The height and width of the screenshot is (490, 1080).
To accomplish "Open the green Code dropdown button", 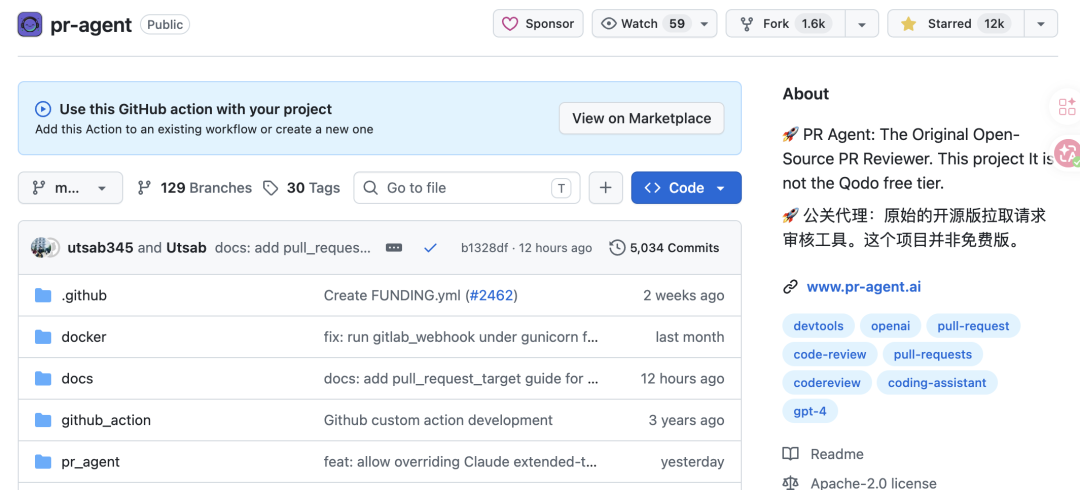I will point(686,188).
